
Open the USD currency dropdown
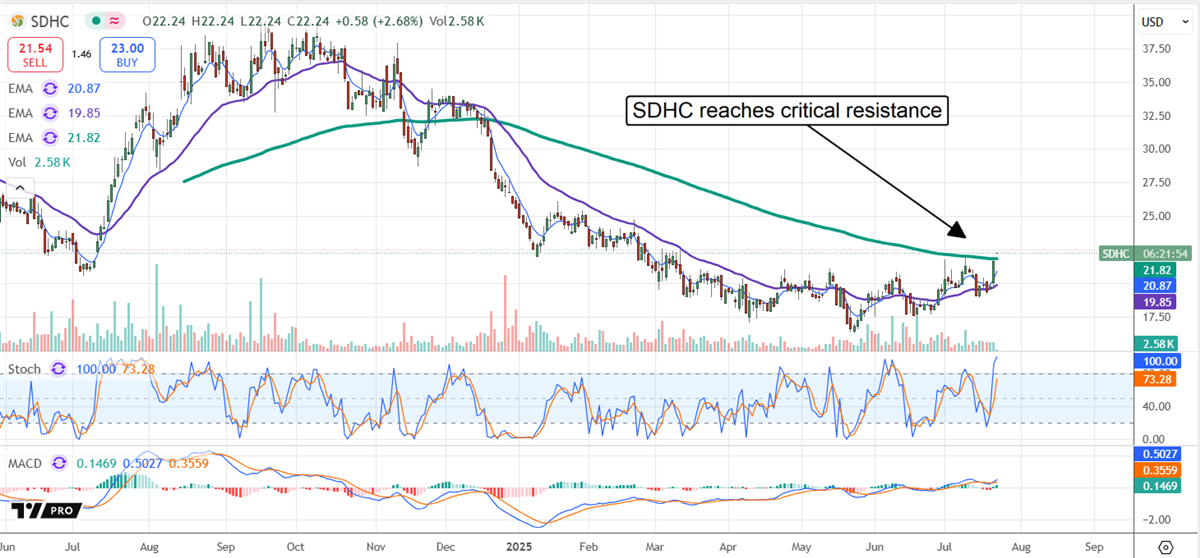pyautogui.click(x=1163, y=20)
